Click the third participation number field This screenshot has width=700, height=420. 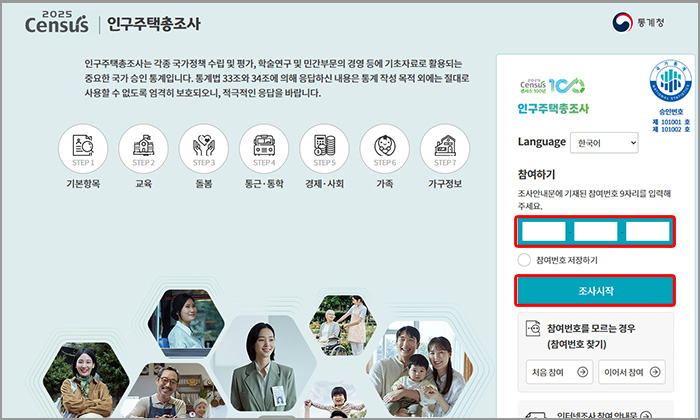click(x=647, y=232)
